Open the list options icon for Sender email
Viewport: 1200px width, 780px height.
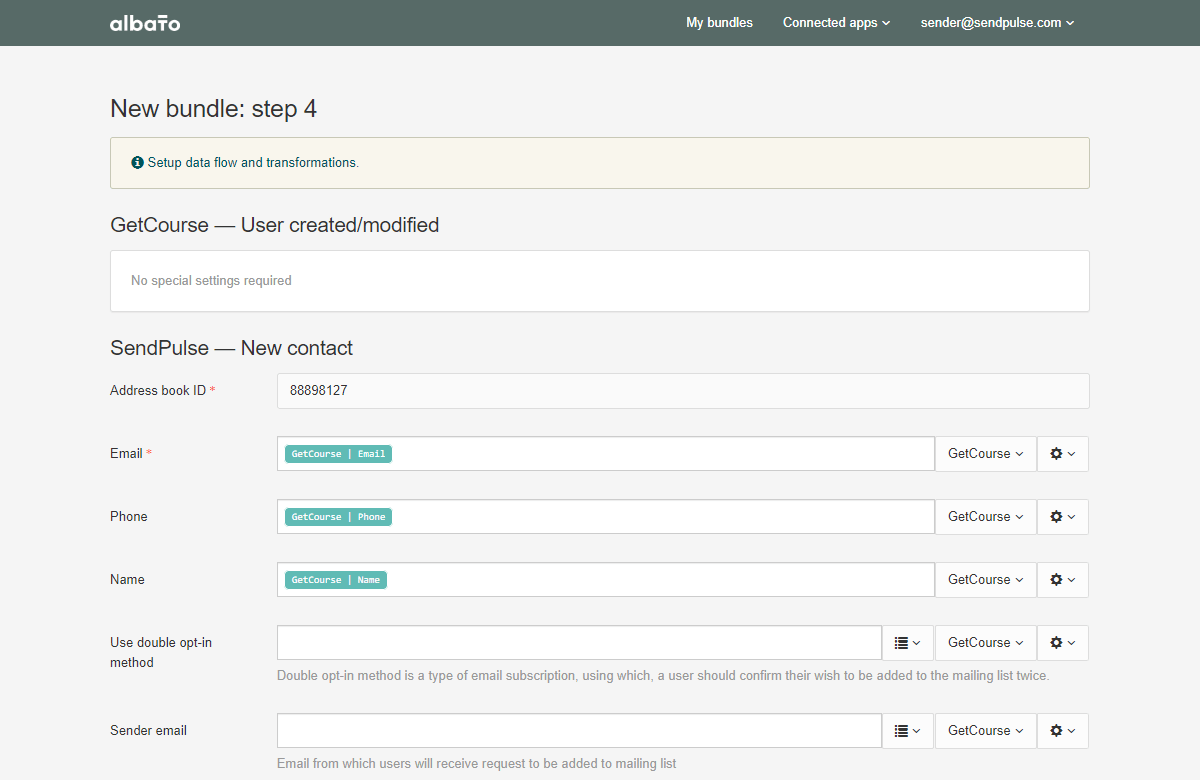[907, 731]
